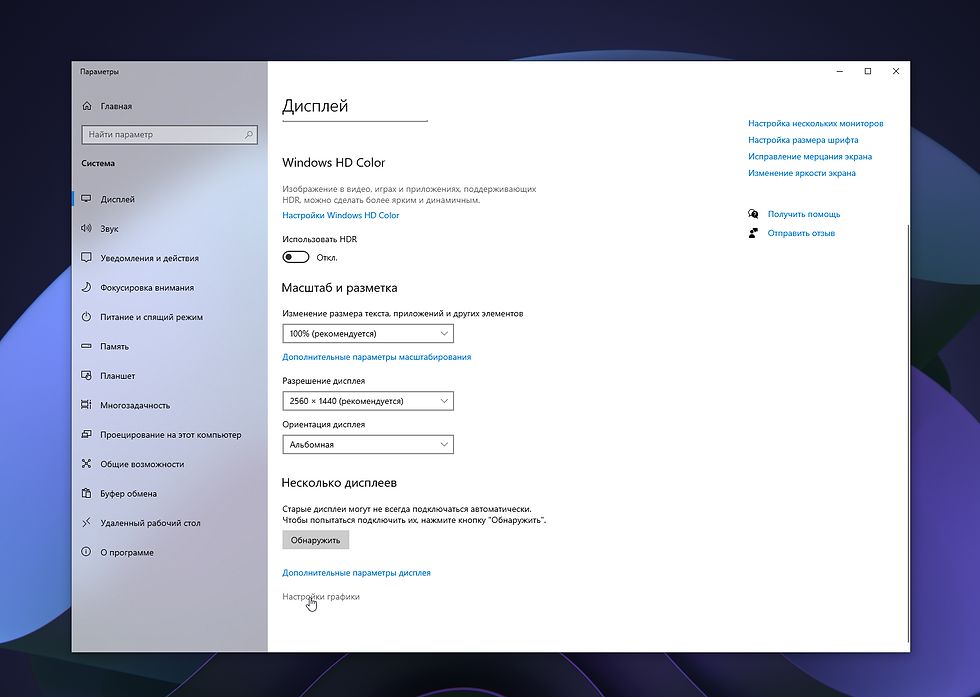Open Проецирование на этот компьютер
Image resolution: width=980 pixels, height=697 pixels.
click(171, 434)
